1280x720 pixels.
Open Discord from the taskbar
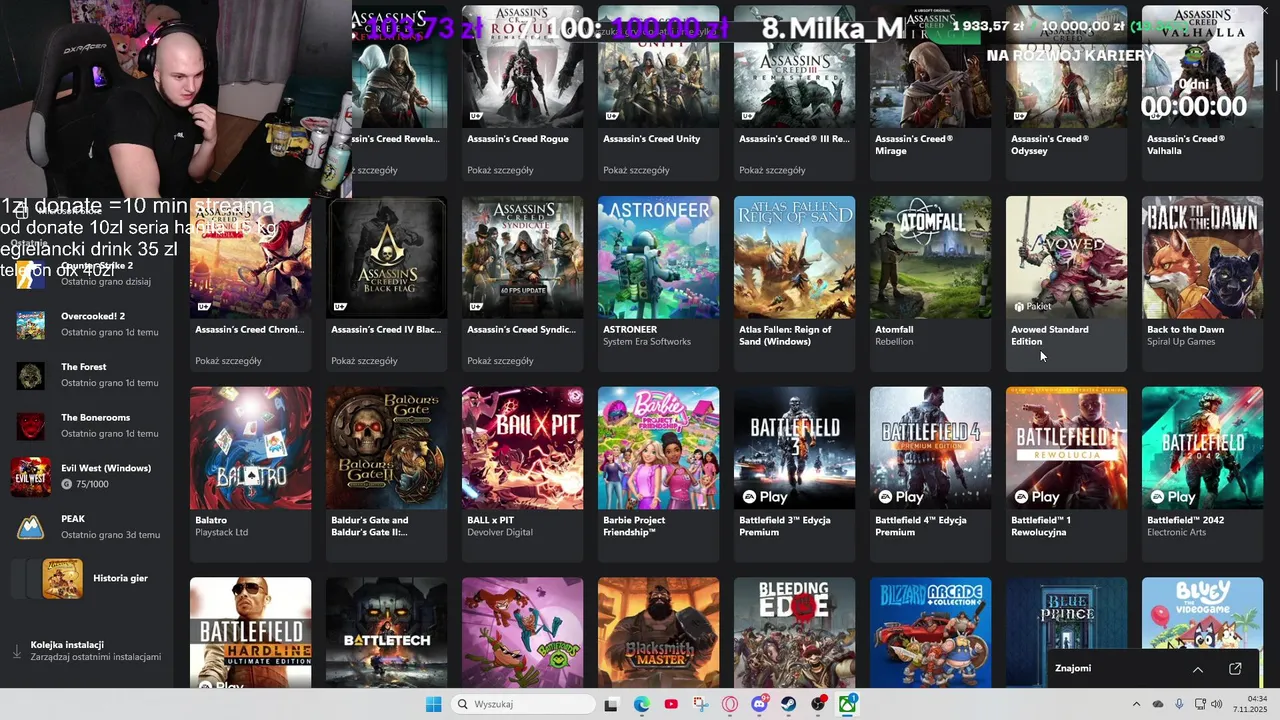[759, 704]
